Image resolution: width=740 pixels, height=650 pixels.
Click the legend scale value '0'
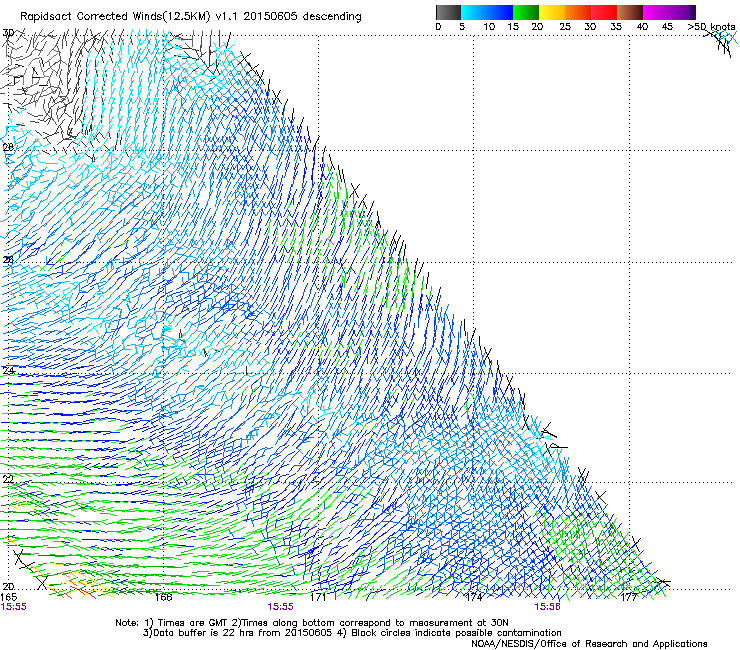(438, 26)
